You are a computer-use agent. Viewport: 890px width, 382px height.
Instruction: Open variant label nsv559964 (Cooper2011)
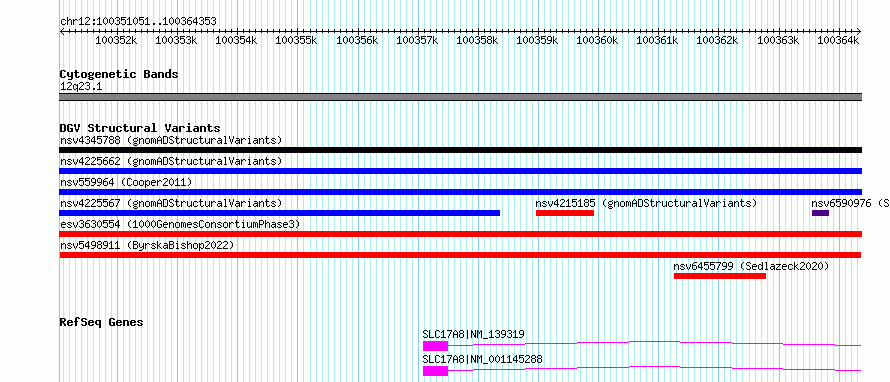click(126, 182)
